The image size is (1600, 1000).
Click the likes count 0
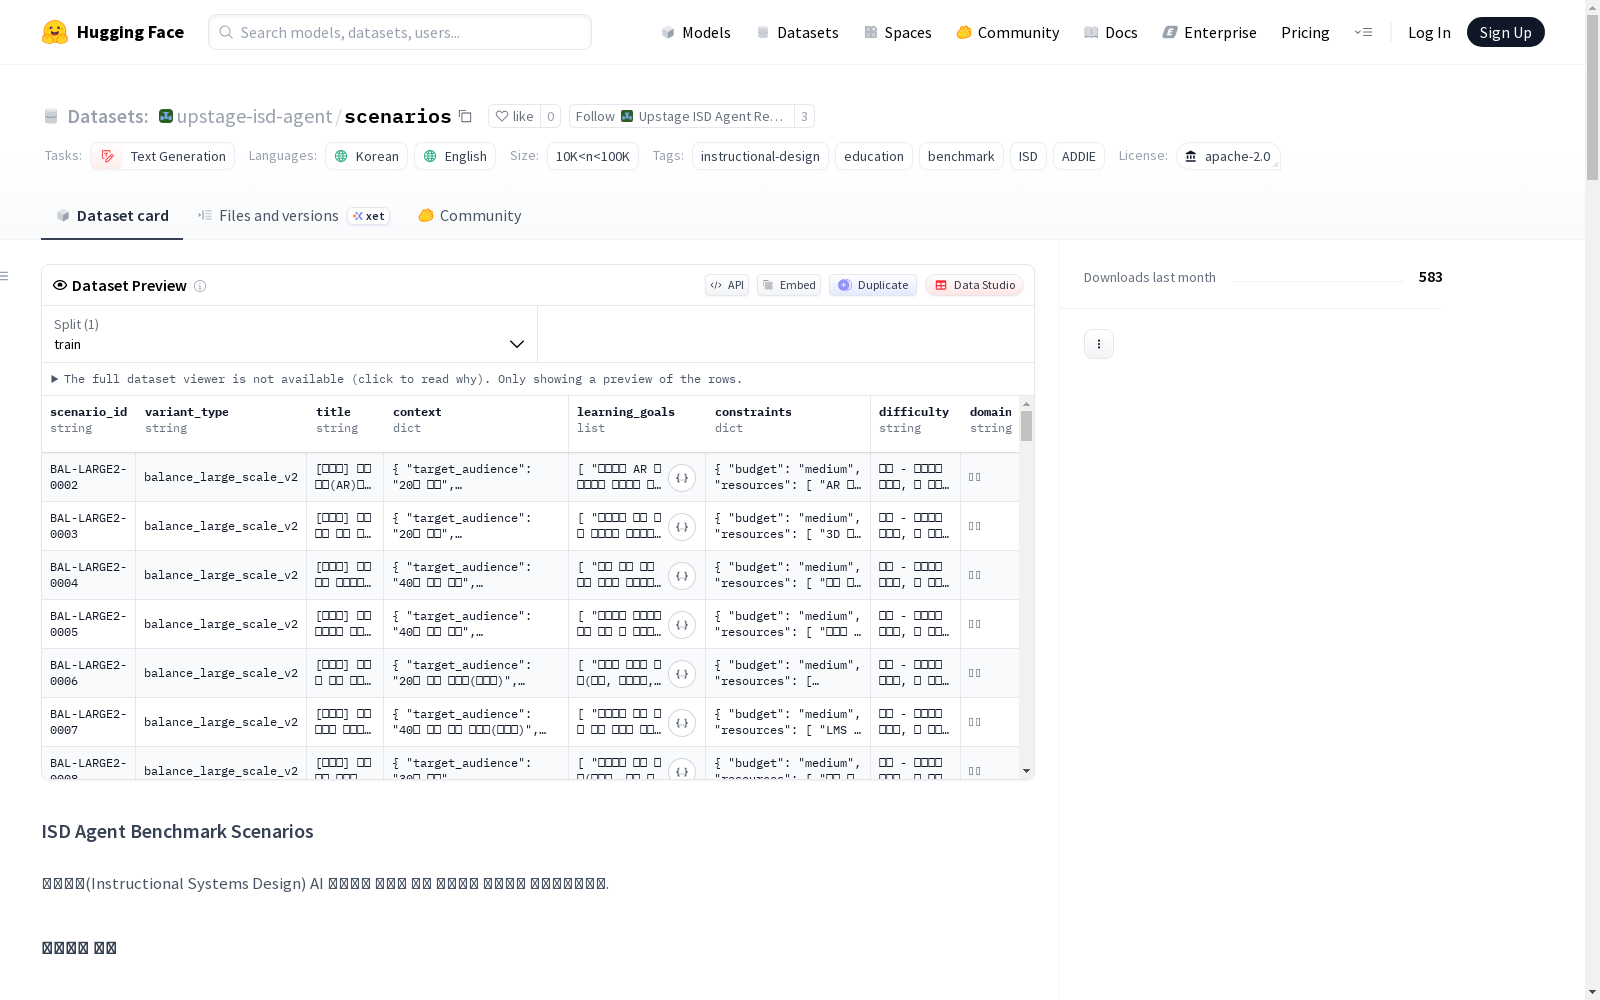coord(550,116)
